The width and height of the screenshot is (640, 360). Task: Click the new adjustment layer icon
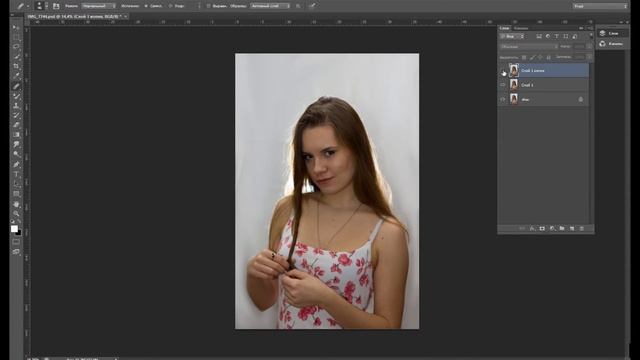pos(552,229)
